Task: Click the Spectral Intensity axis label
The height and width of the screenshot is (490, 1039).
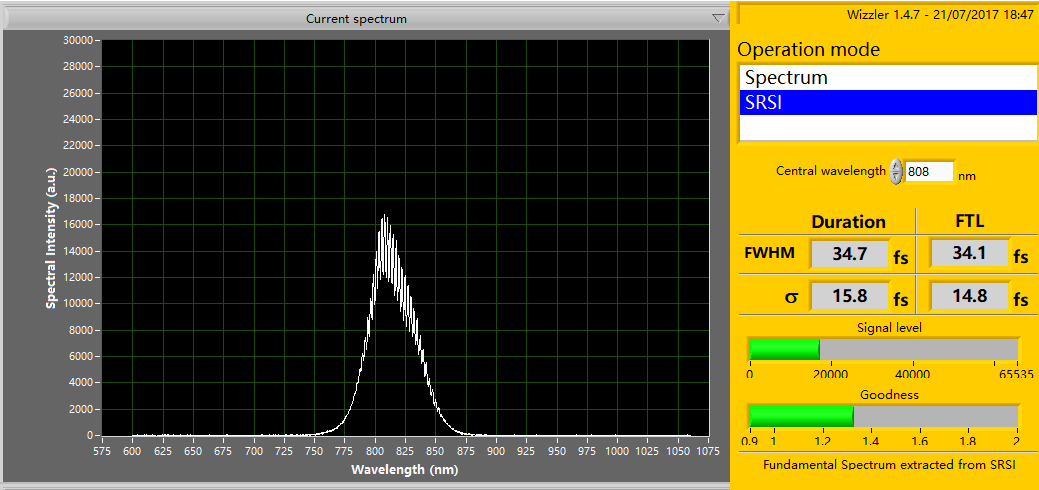Action: click(x=50, y=237)
